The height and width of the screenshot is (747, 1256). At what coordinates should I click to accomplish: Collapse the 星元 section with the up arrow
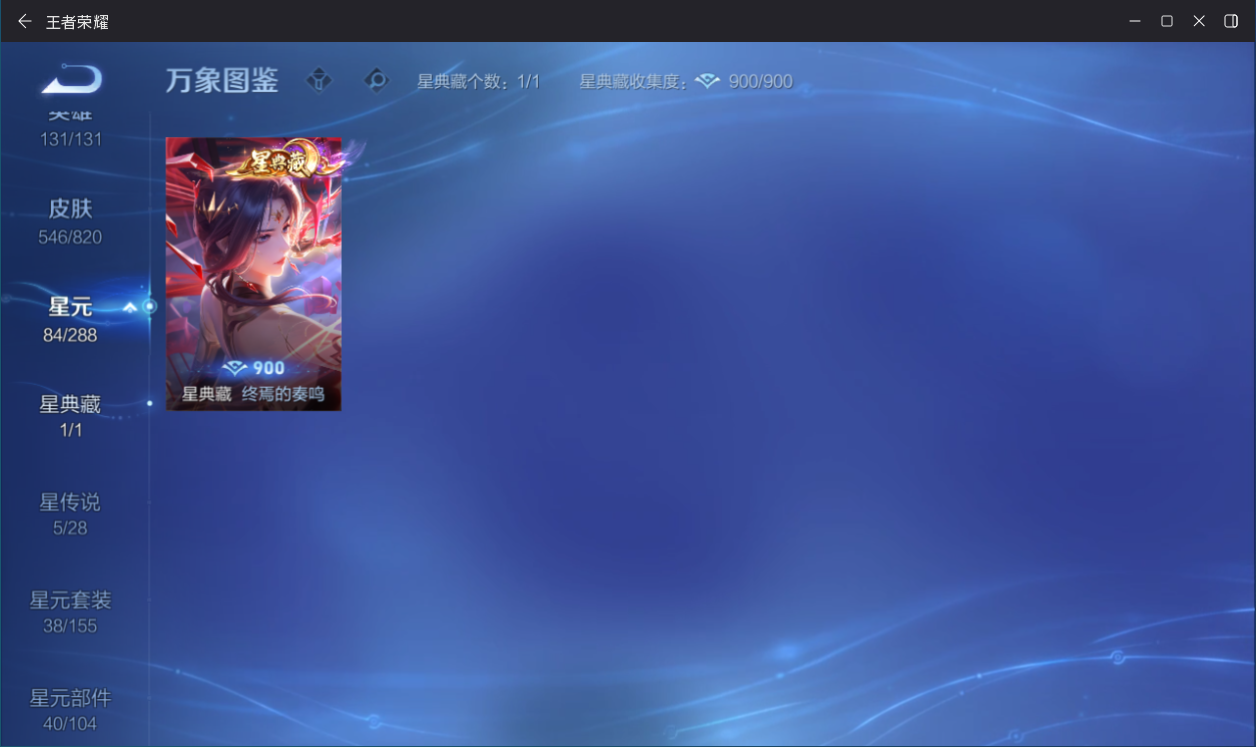(x=130, y=307)
